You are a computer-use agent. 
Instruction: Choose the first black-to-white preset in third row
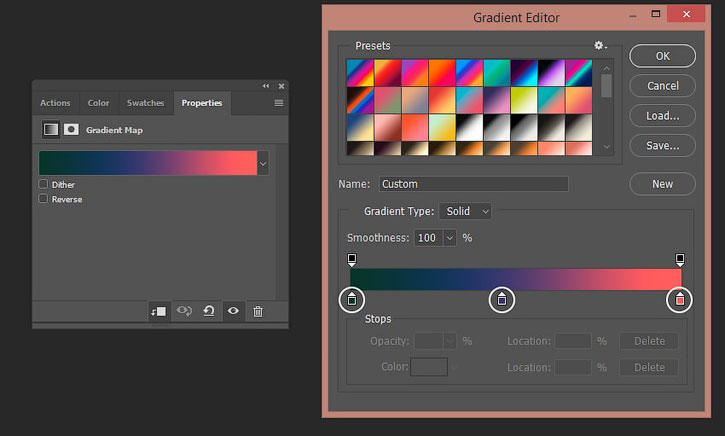tap(469, 128)
